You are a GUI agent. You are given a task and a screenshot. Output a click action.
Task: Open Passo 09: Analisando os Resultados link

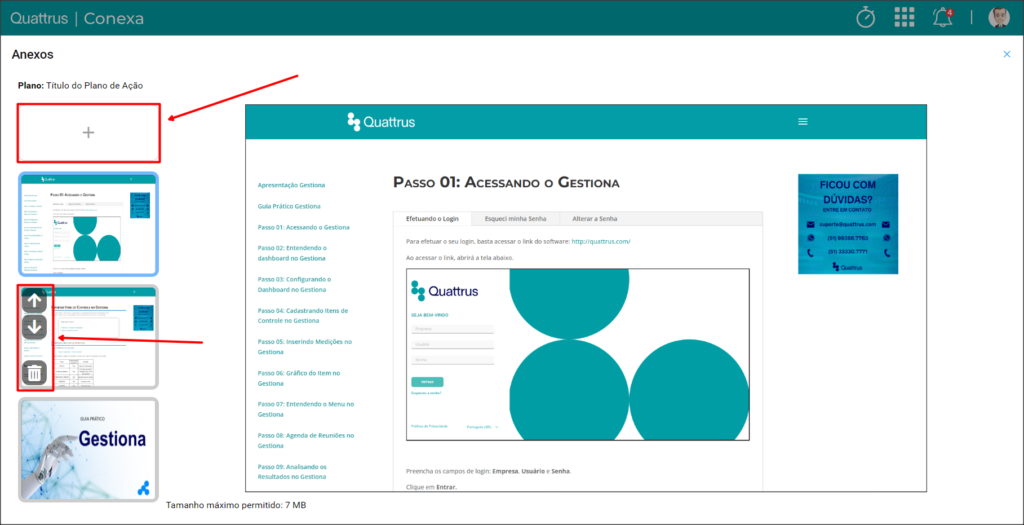tap(292, 471)
